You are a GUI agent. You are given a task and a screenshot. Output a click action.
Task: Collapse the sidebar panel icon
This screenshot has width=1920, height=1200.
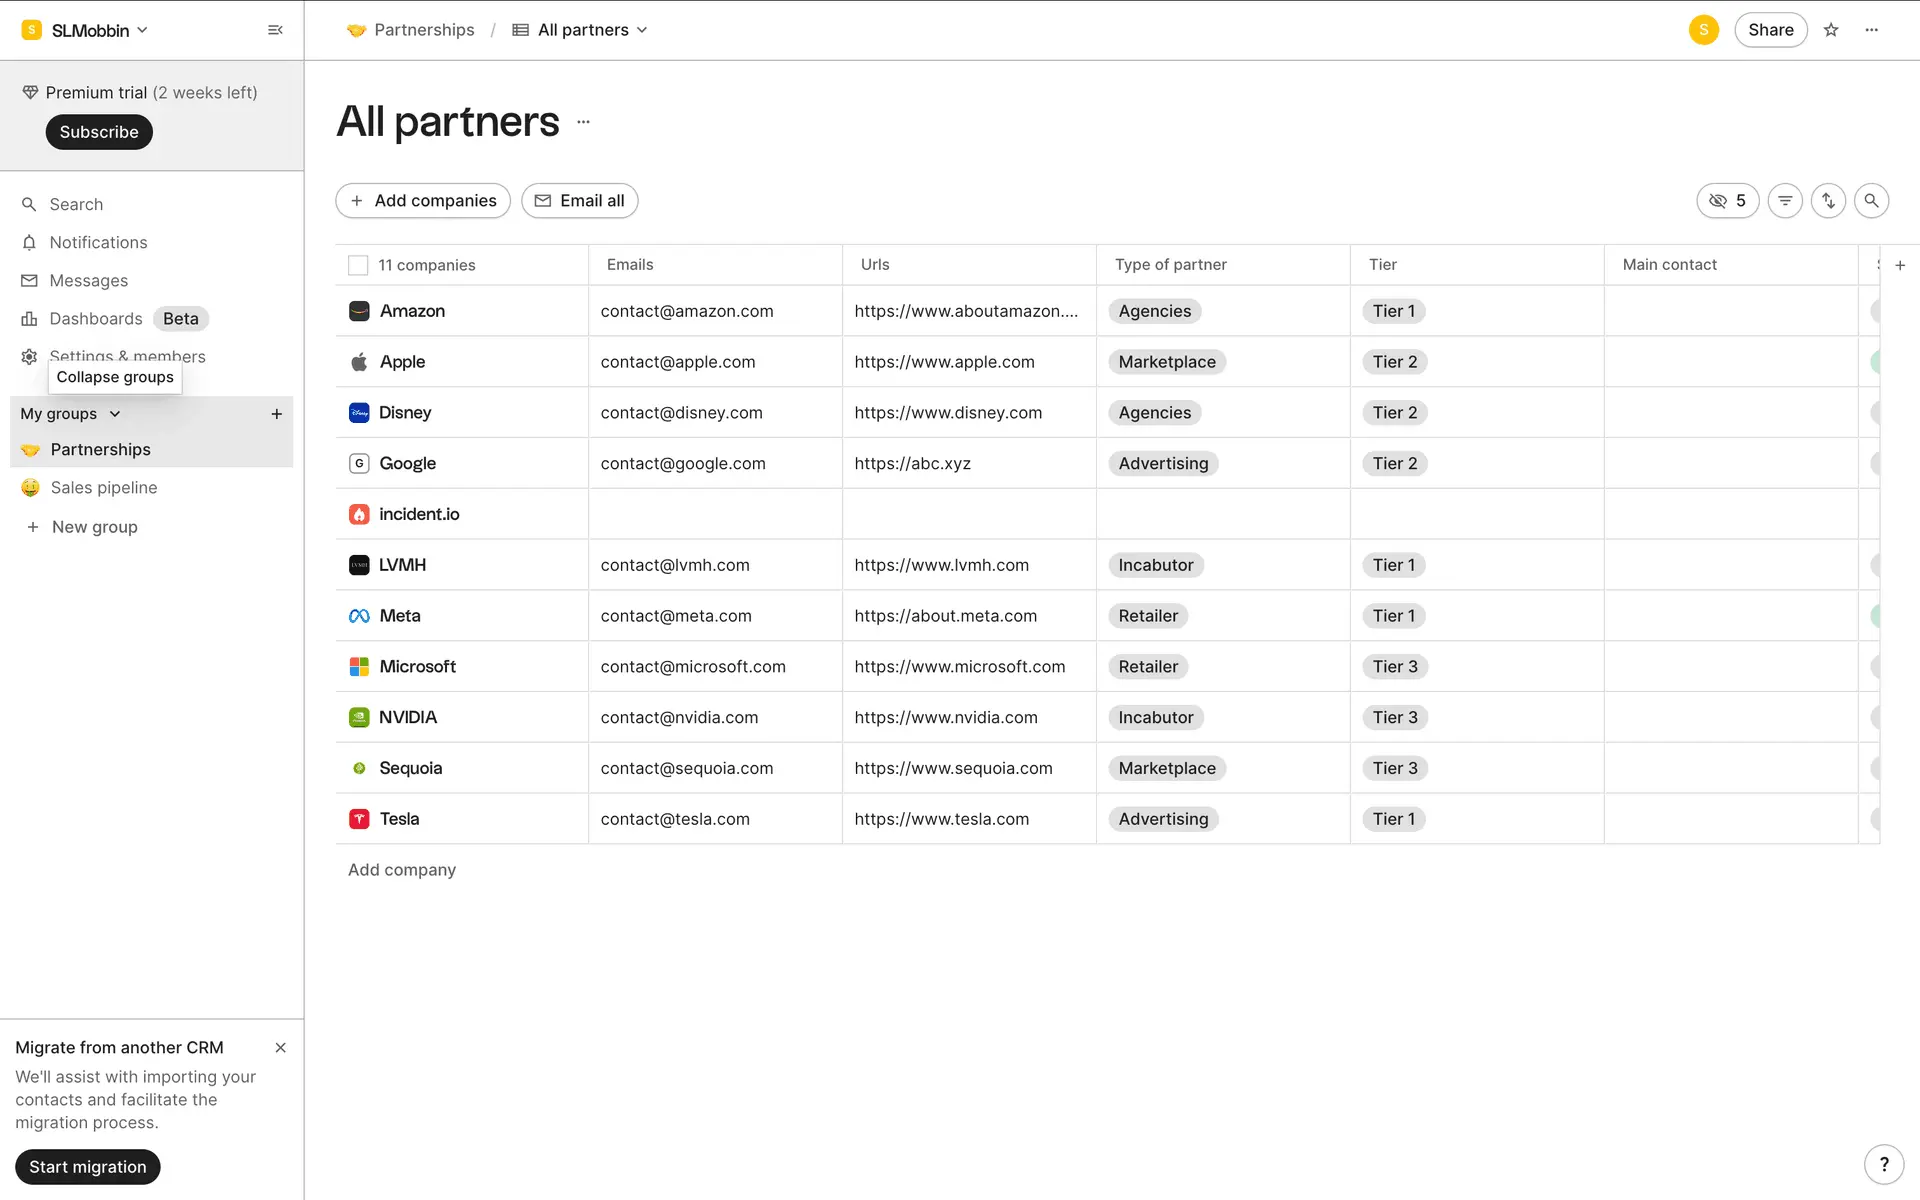pos(275,30)
